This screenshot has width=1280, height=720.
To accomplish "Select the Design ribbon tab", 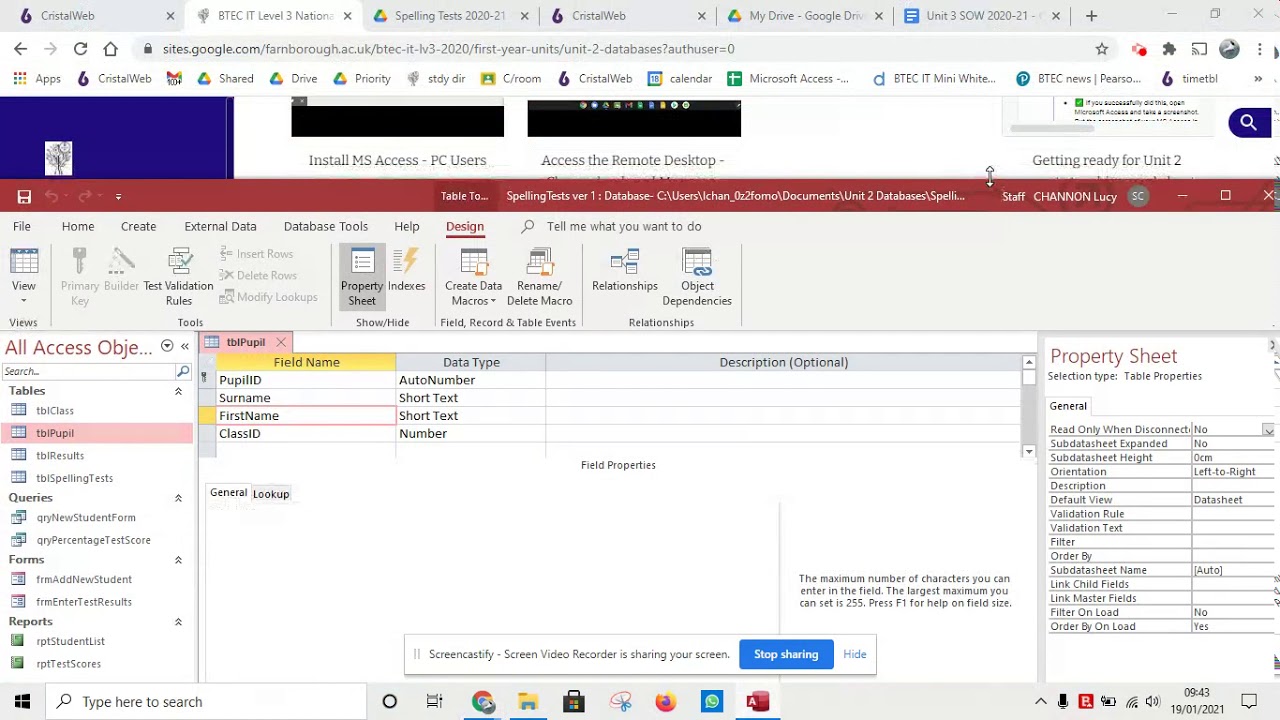I will 465,226.
